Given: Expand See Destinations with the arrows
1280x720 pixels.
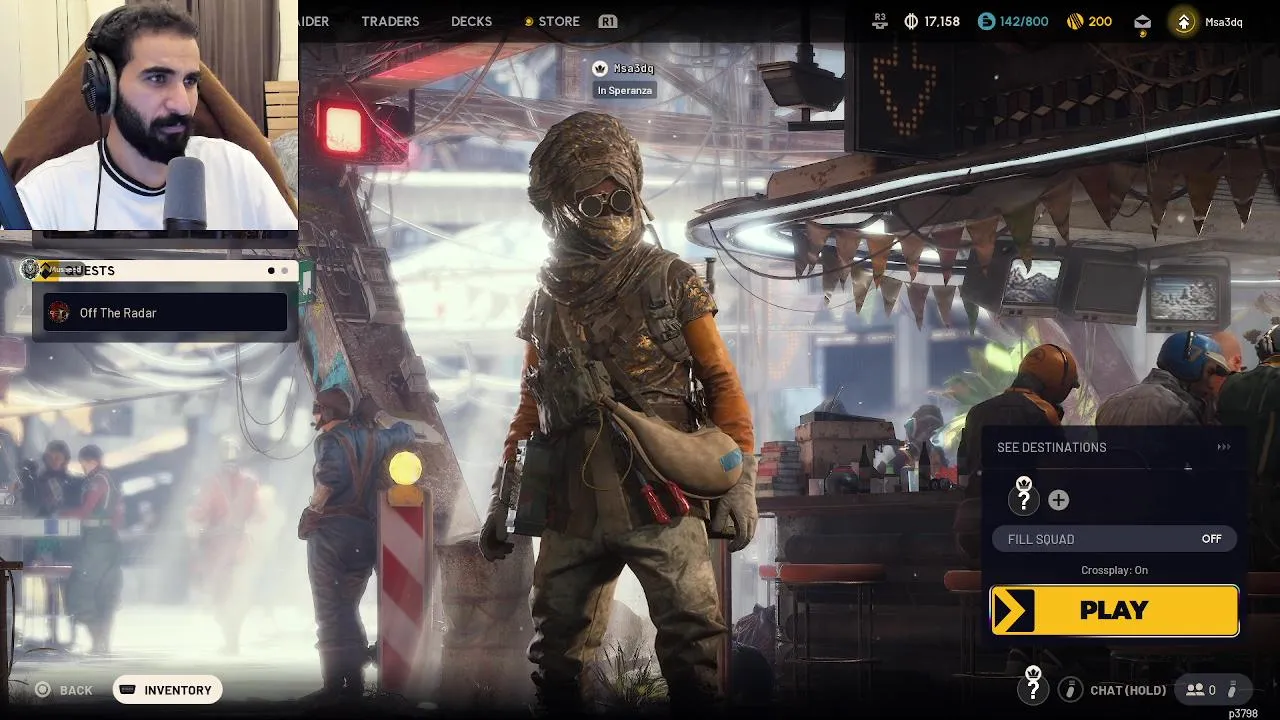Looking at the screenshot, I should point(1223,447).
